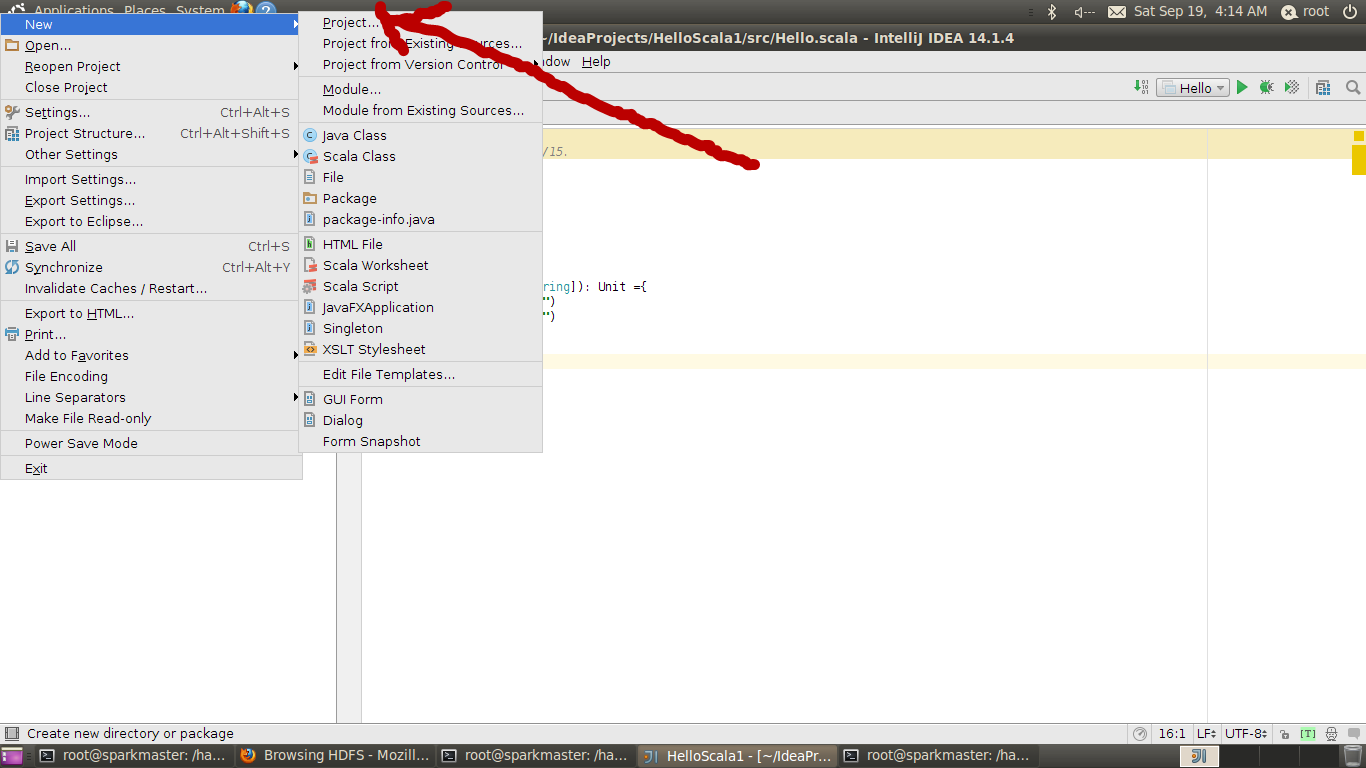The height and width of the screenshot is (768, 1366).
Task: Open the Hello run configuration dropdown
Action: (1193, 88)
